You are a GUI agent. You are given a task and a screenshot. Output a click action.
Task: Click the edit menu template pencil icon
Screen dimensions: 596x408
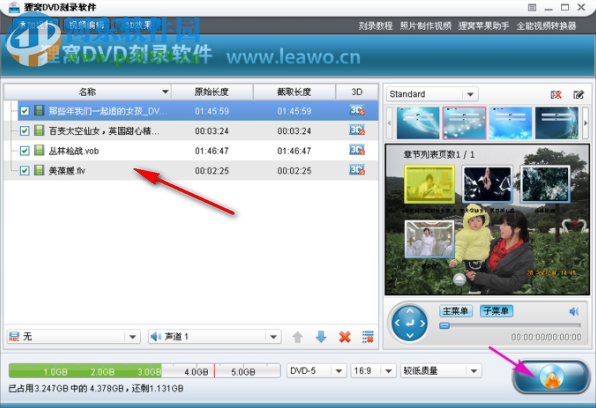(579, 95)
